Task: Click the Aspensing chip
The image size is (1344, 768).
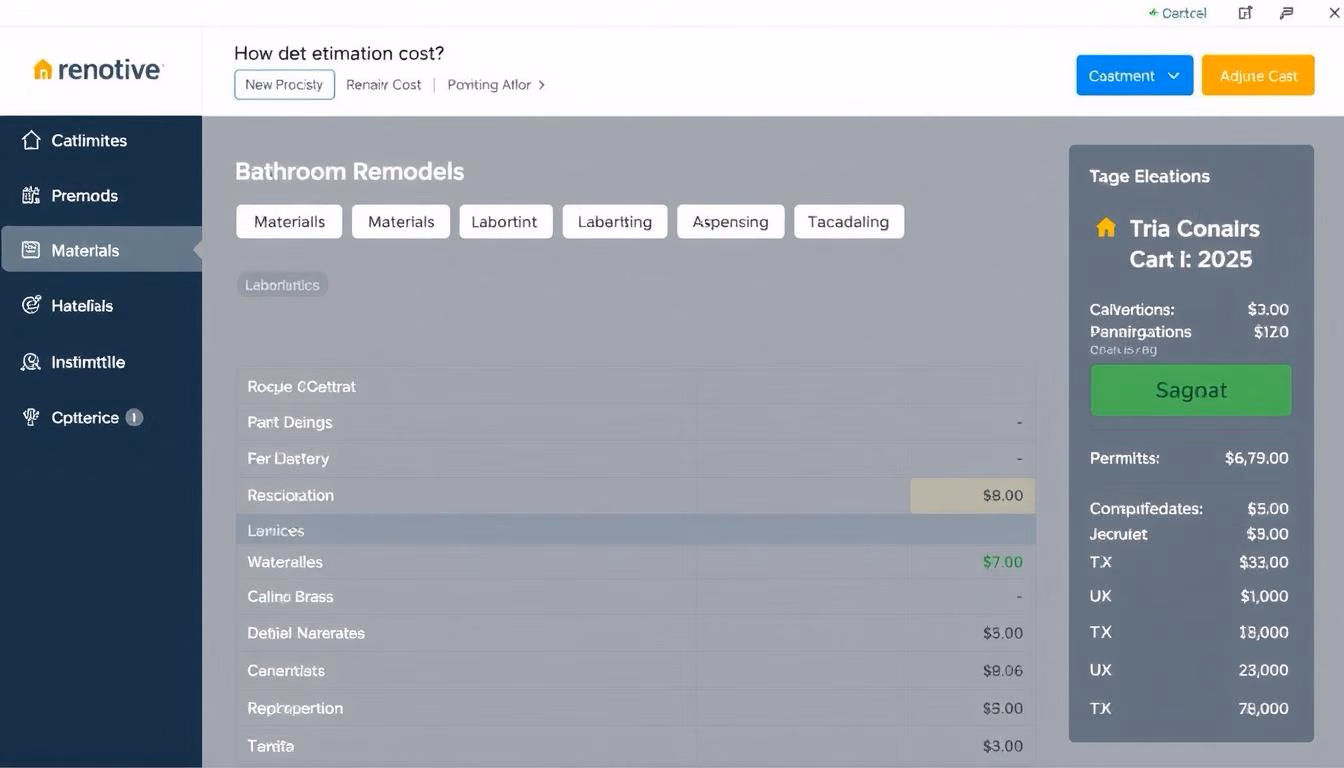Action: pos(731,222)
